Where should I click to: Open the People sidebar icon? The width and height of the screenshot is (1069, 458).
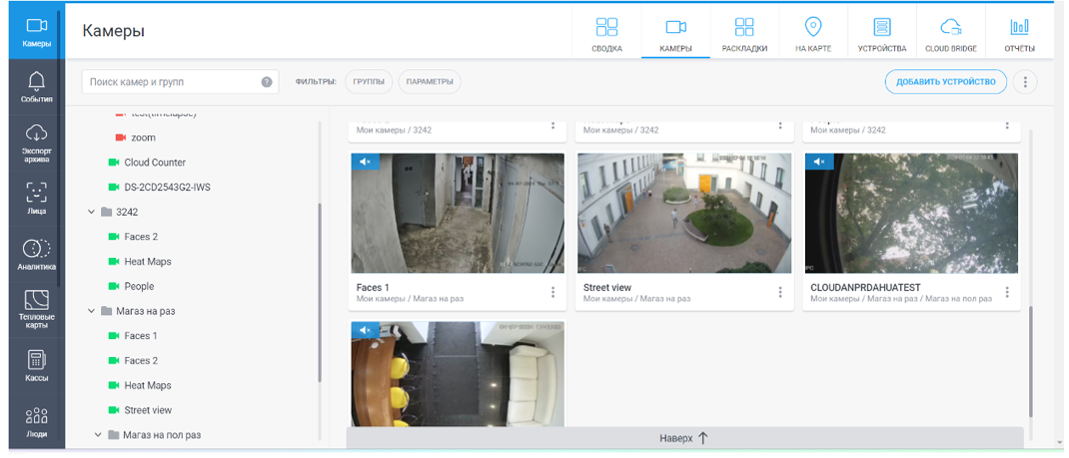tap(36, 422)
